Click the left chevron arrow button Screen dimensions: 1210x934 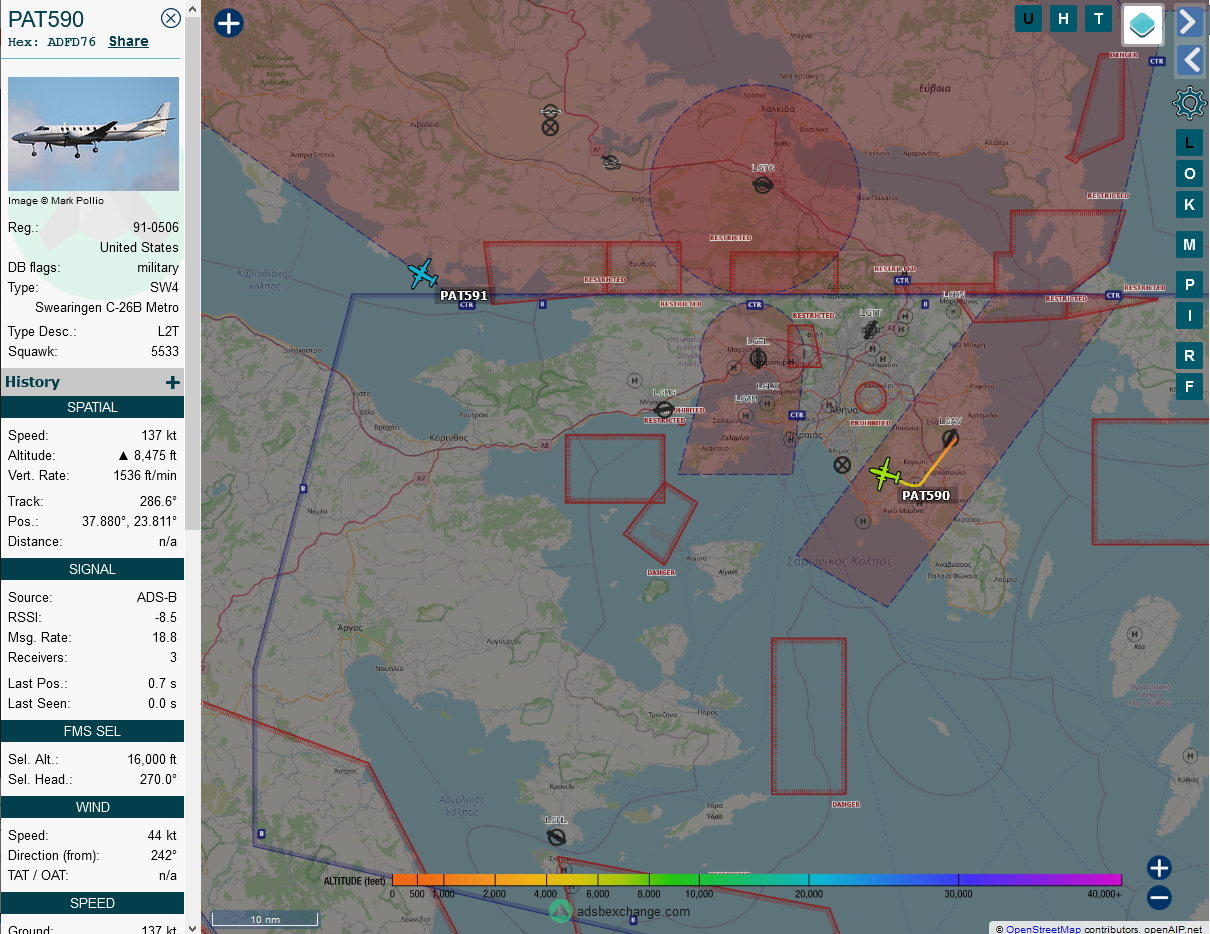coord(1189,60)
